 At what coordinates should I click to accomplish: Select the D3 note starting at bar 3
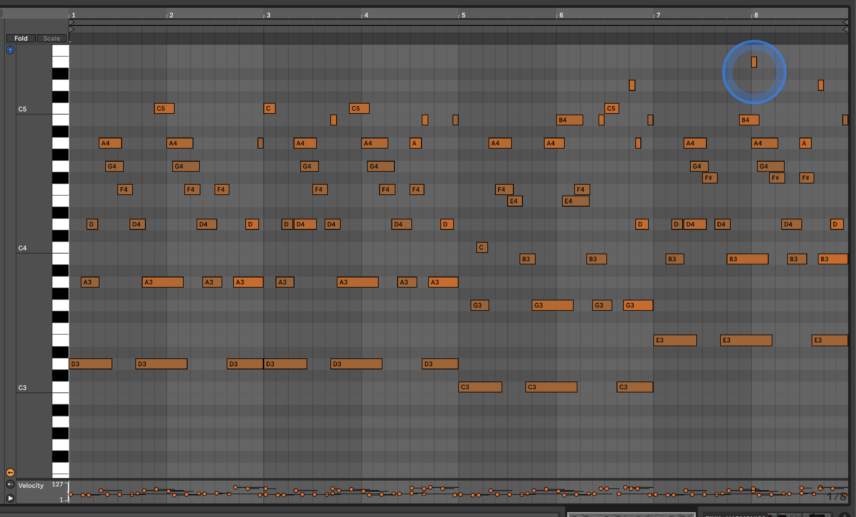pos(286,364)
